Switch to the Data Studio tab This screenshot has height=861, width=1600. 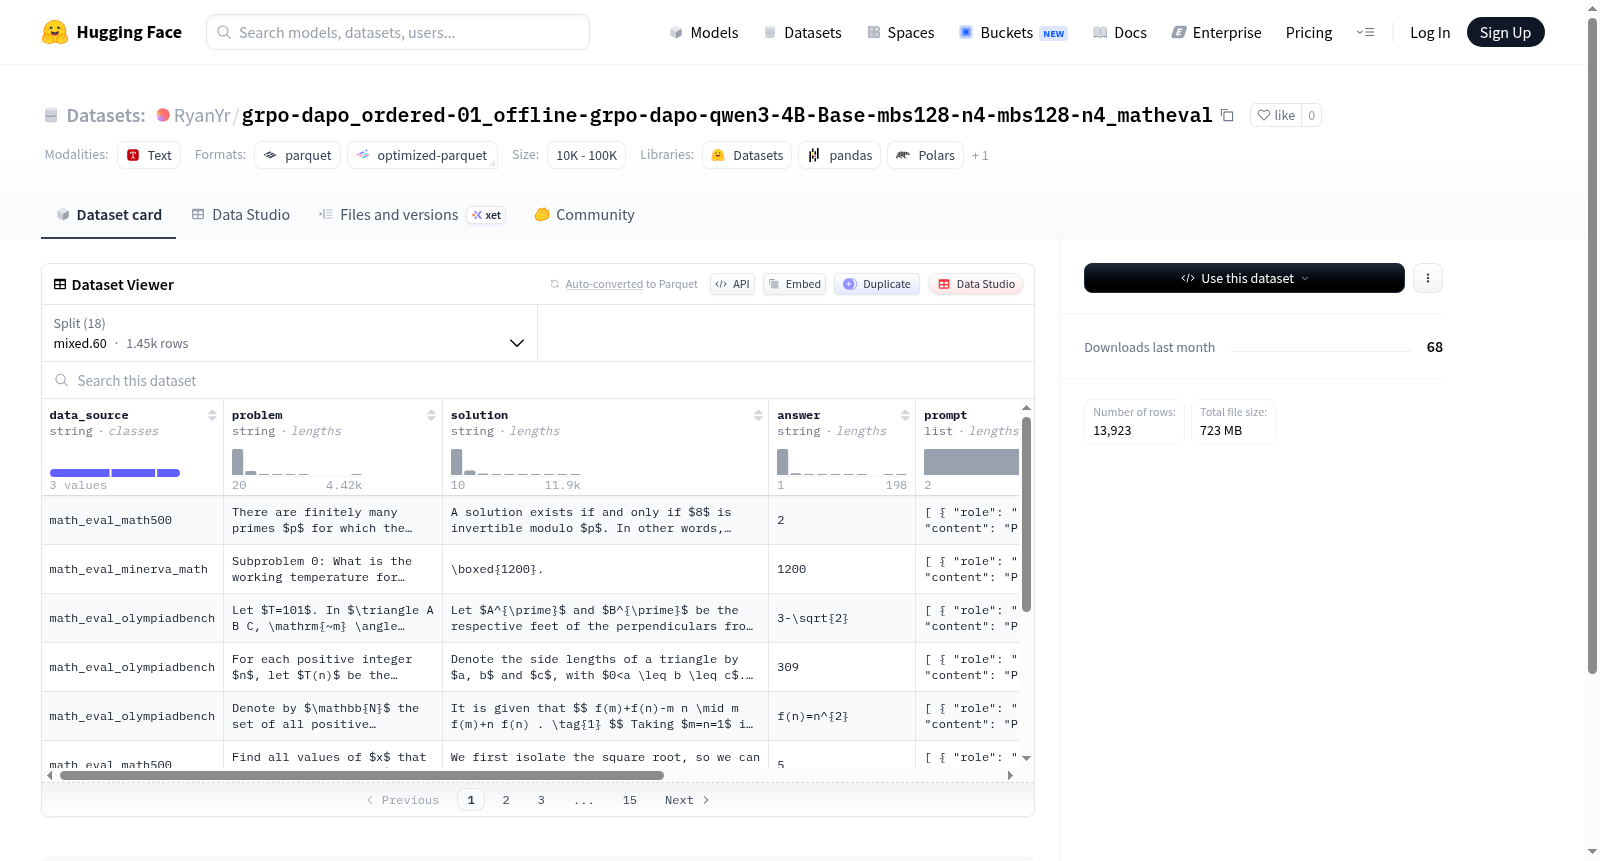[240, 215]
